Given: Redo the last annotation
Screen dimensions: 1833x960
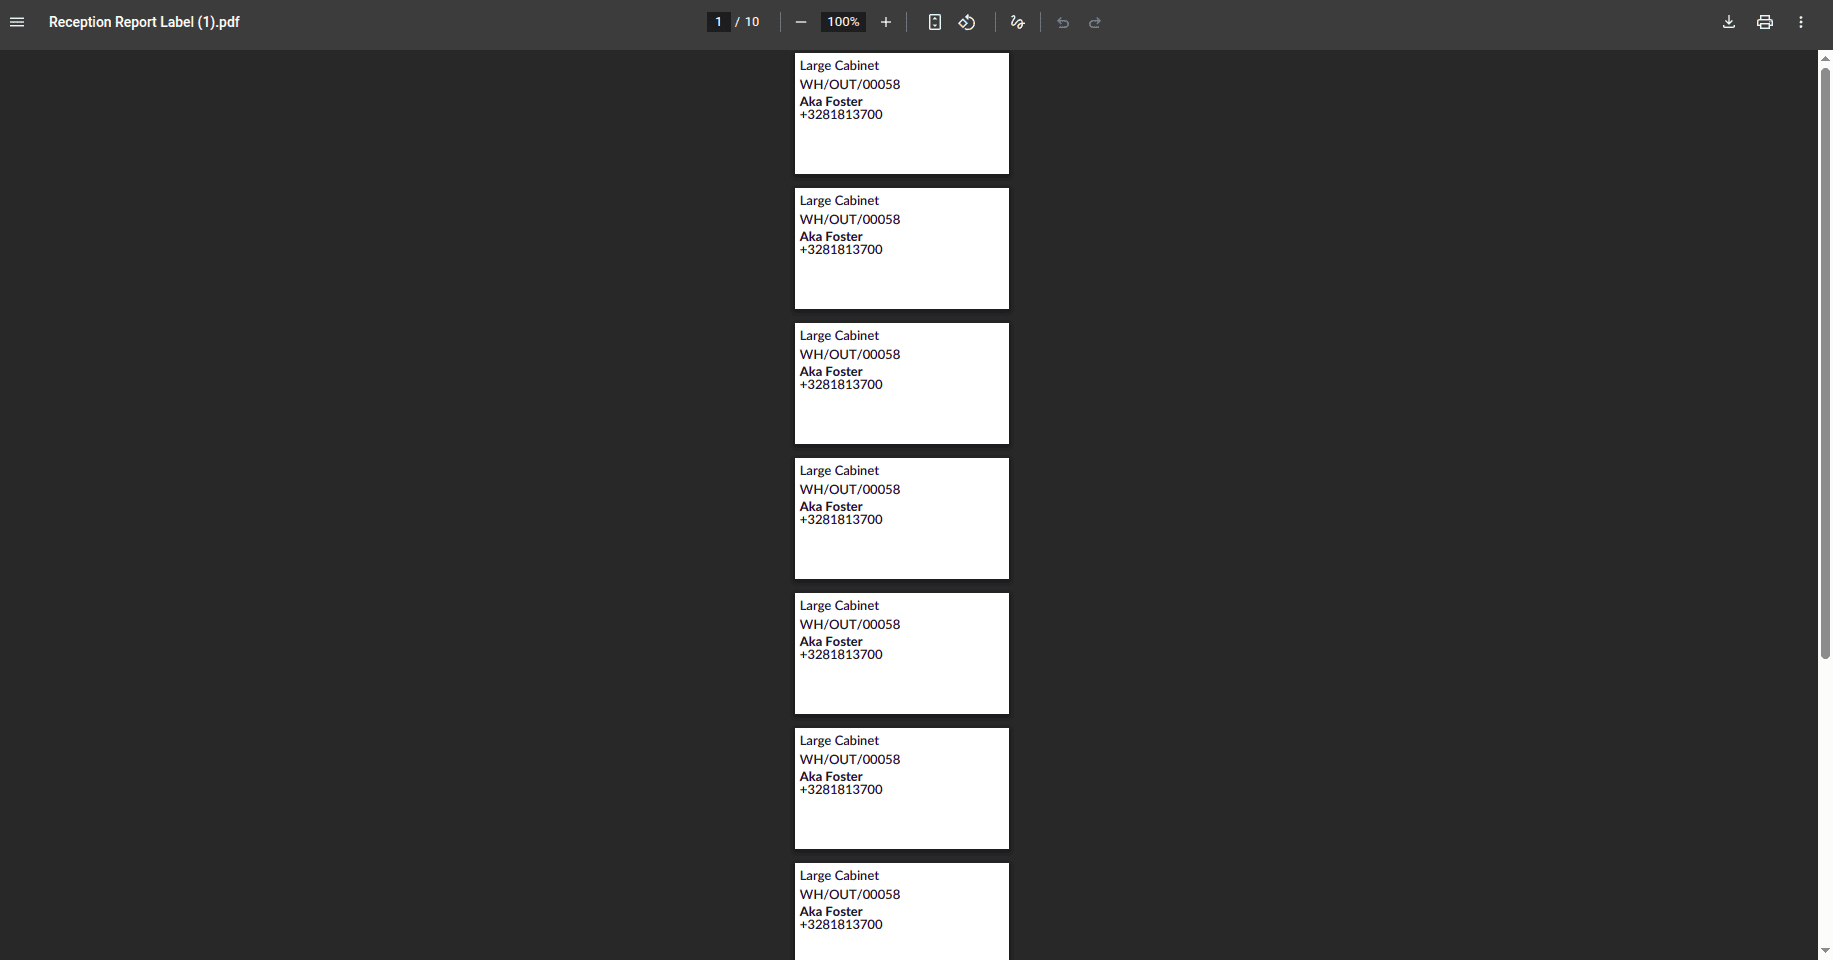Looking at the screenshot, I should coord(1095,22).
